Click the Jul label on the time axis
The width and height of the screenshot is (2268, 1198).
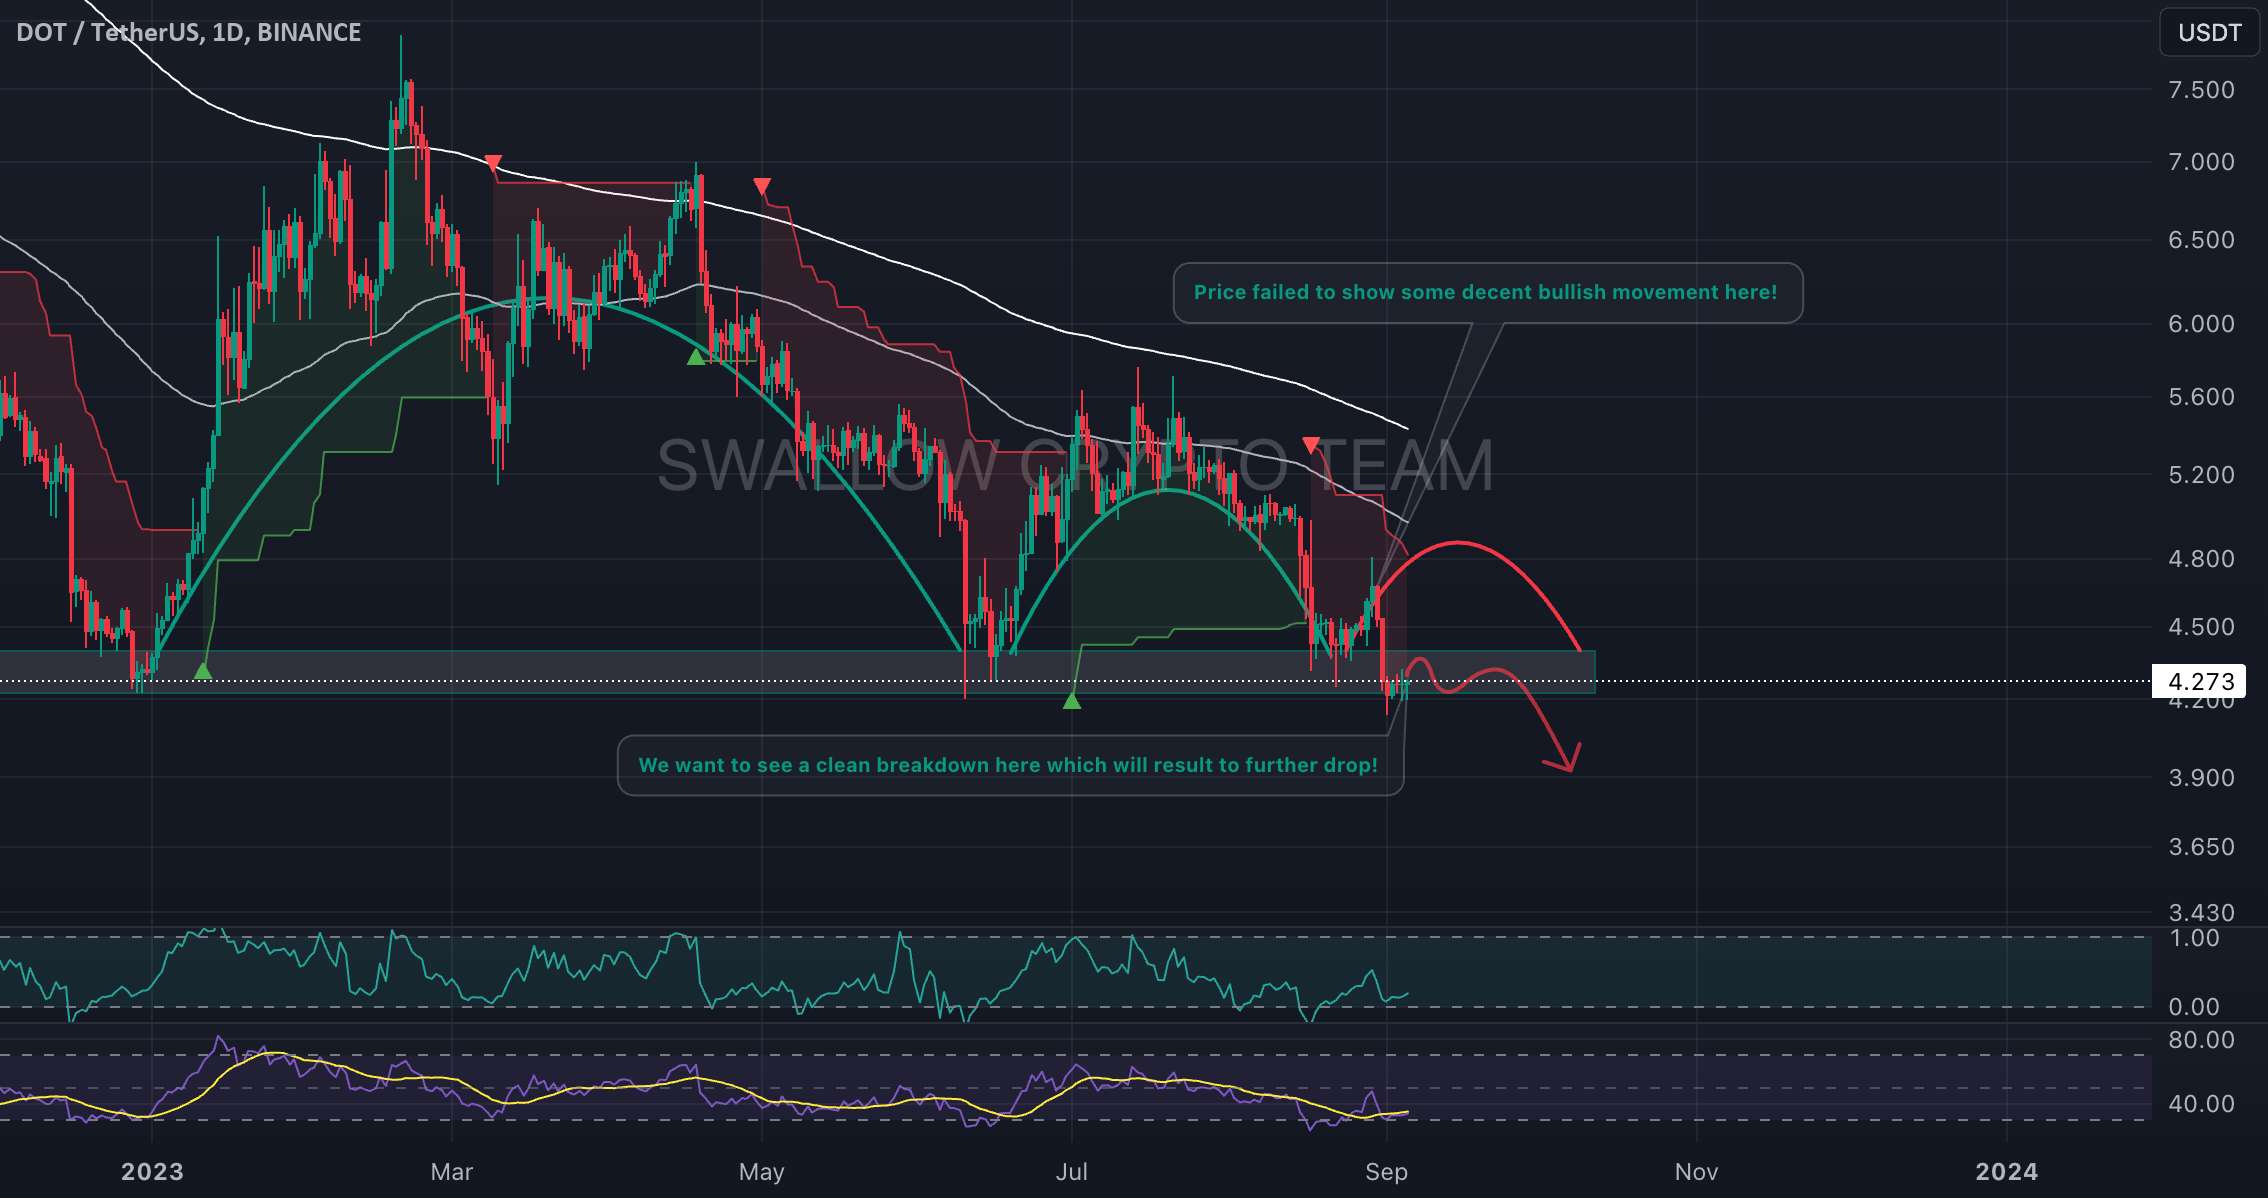pos(1072,1172)
